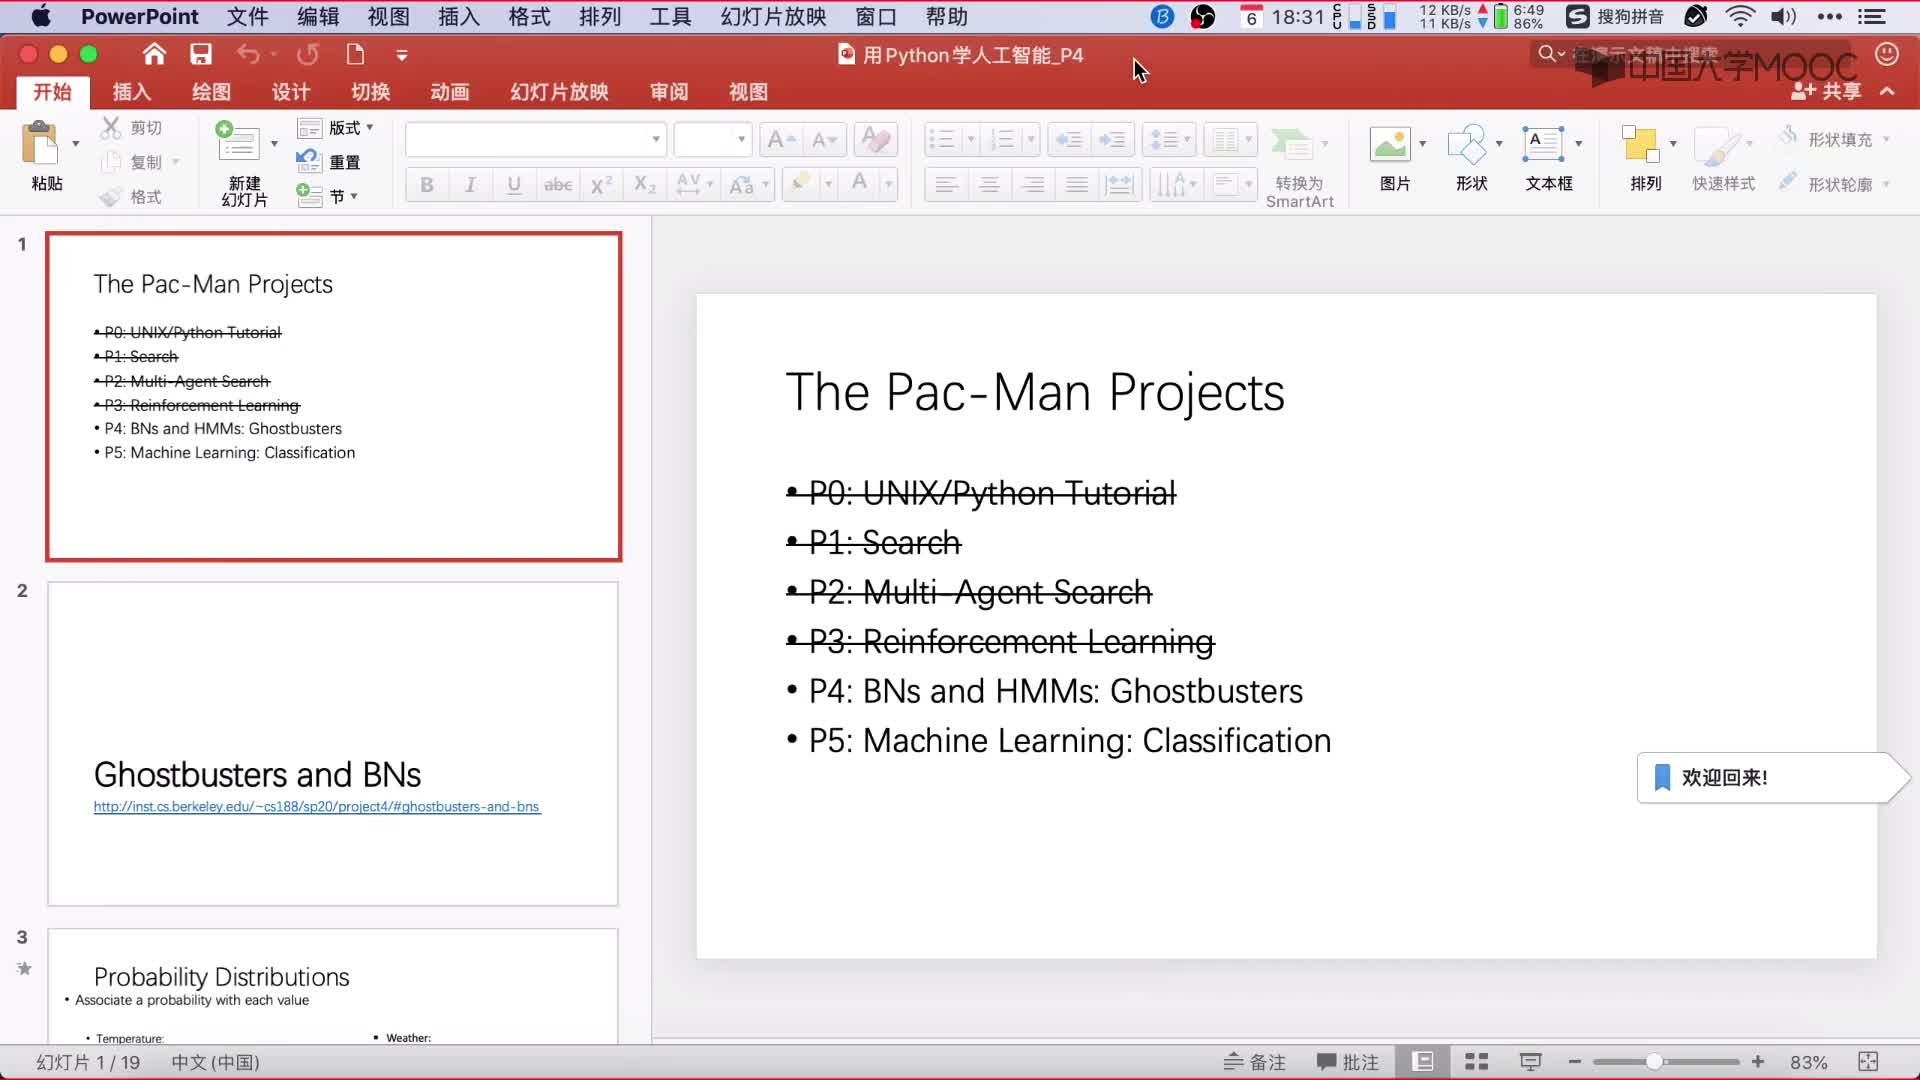Open 幻灯片放映 menu in menu bar
Viewport: 1920px width, 1080px height.
[x=774, y=17]
